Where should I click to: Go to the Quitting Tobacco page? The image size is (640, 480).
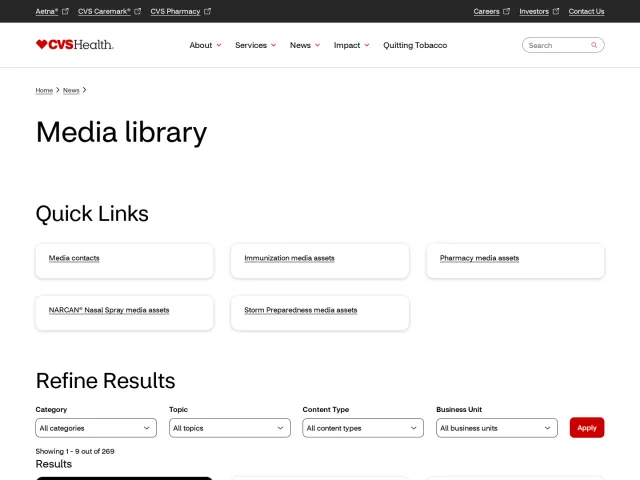click(415, 45)
